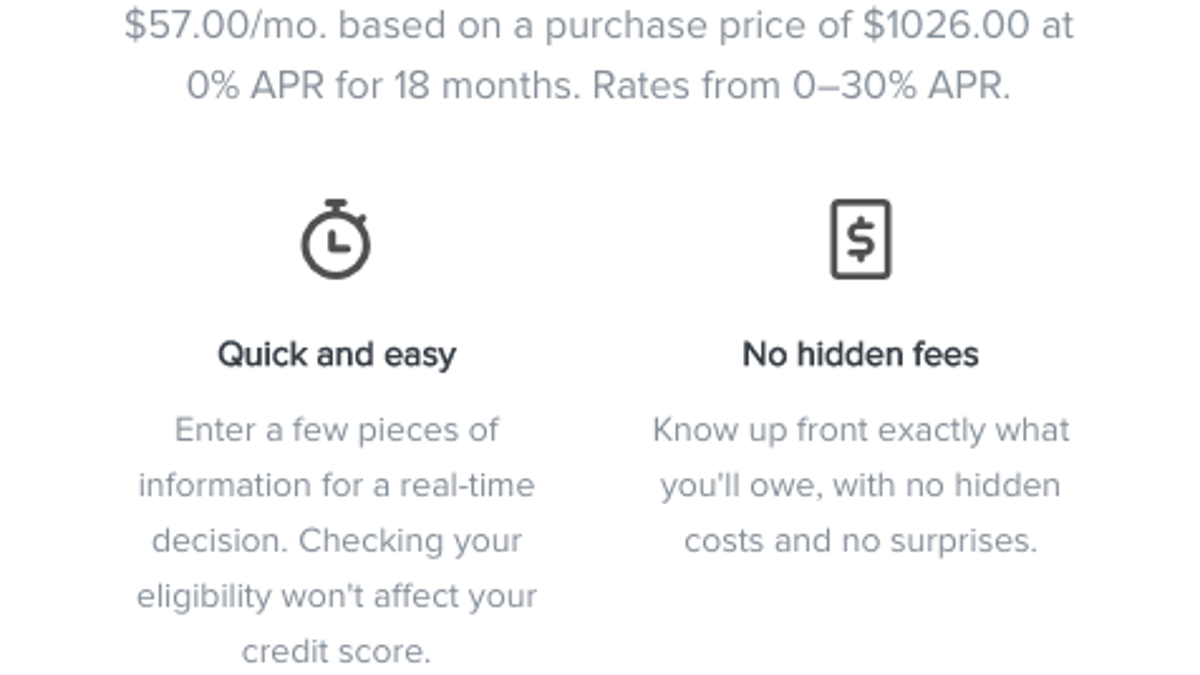Click the line decision. Checking your
The image size is (1200, 675).
coord(337,541)
